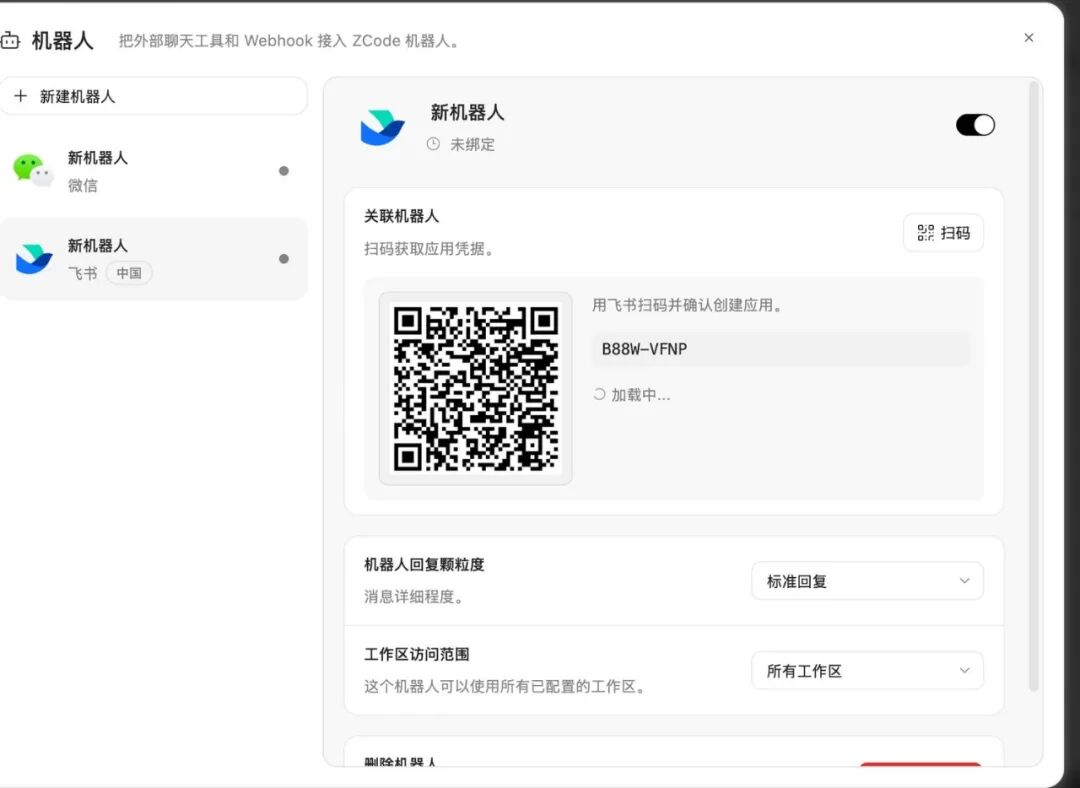Click the loading spinner beside 加载中

[599, 394]
